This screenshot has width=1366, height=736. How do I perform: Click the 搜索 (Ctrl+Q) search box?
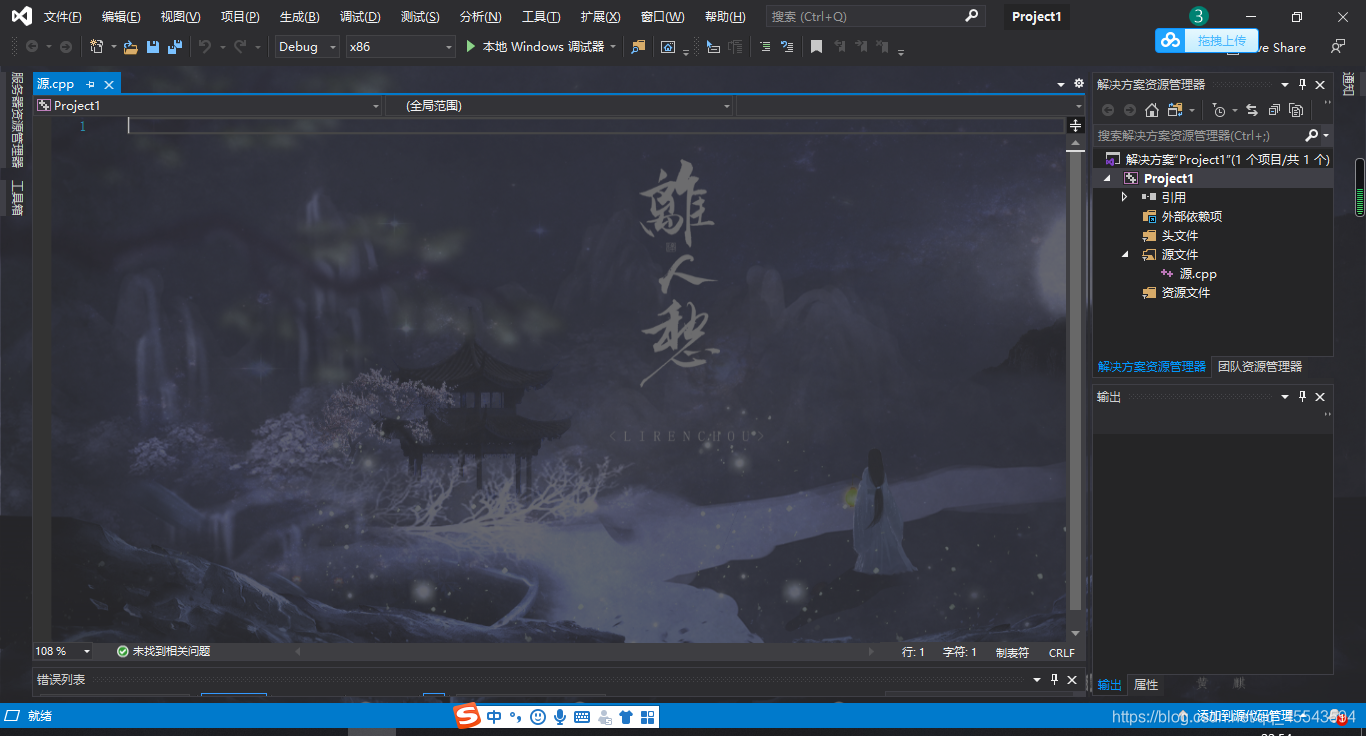point(875,17)
